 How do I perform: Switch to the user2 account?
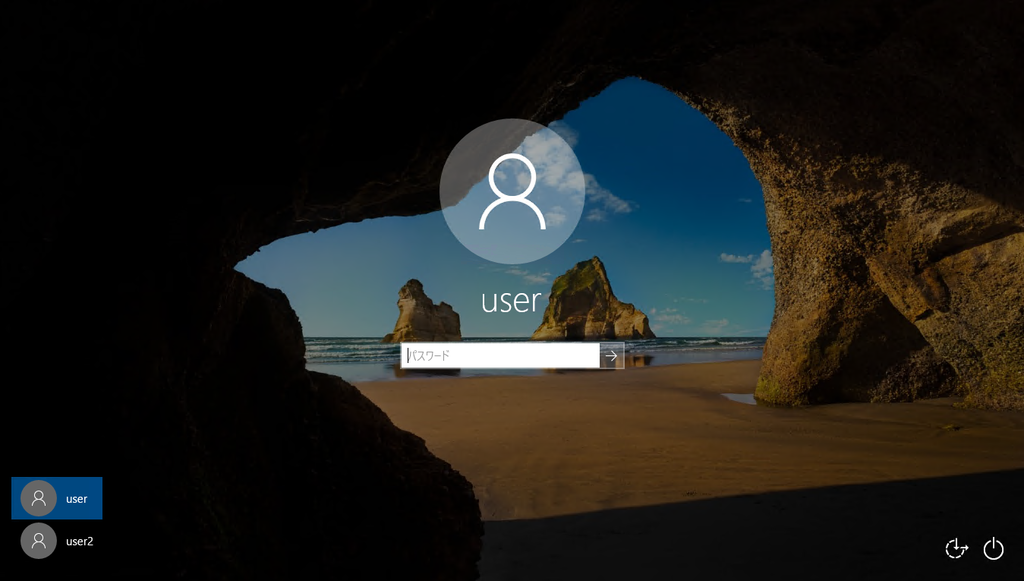[x=57, y=541]
